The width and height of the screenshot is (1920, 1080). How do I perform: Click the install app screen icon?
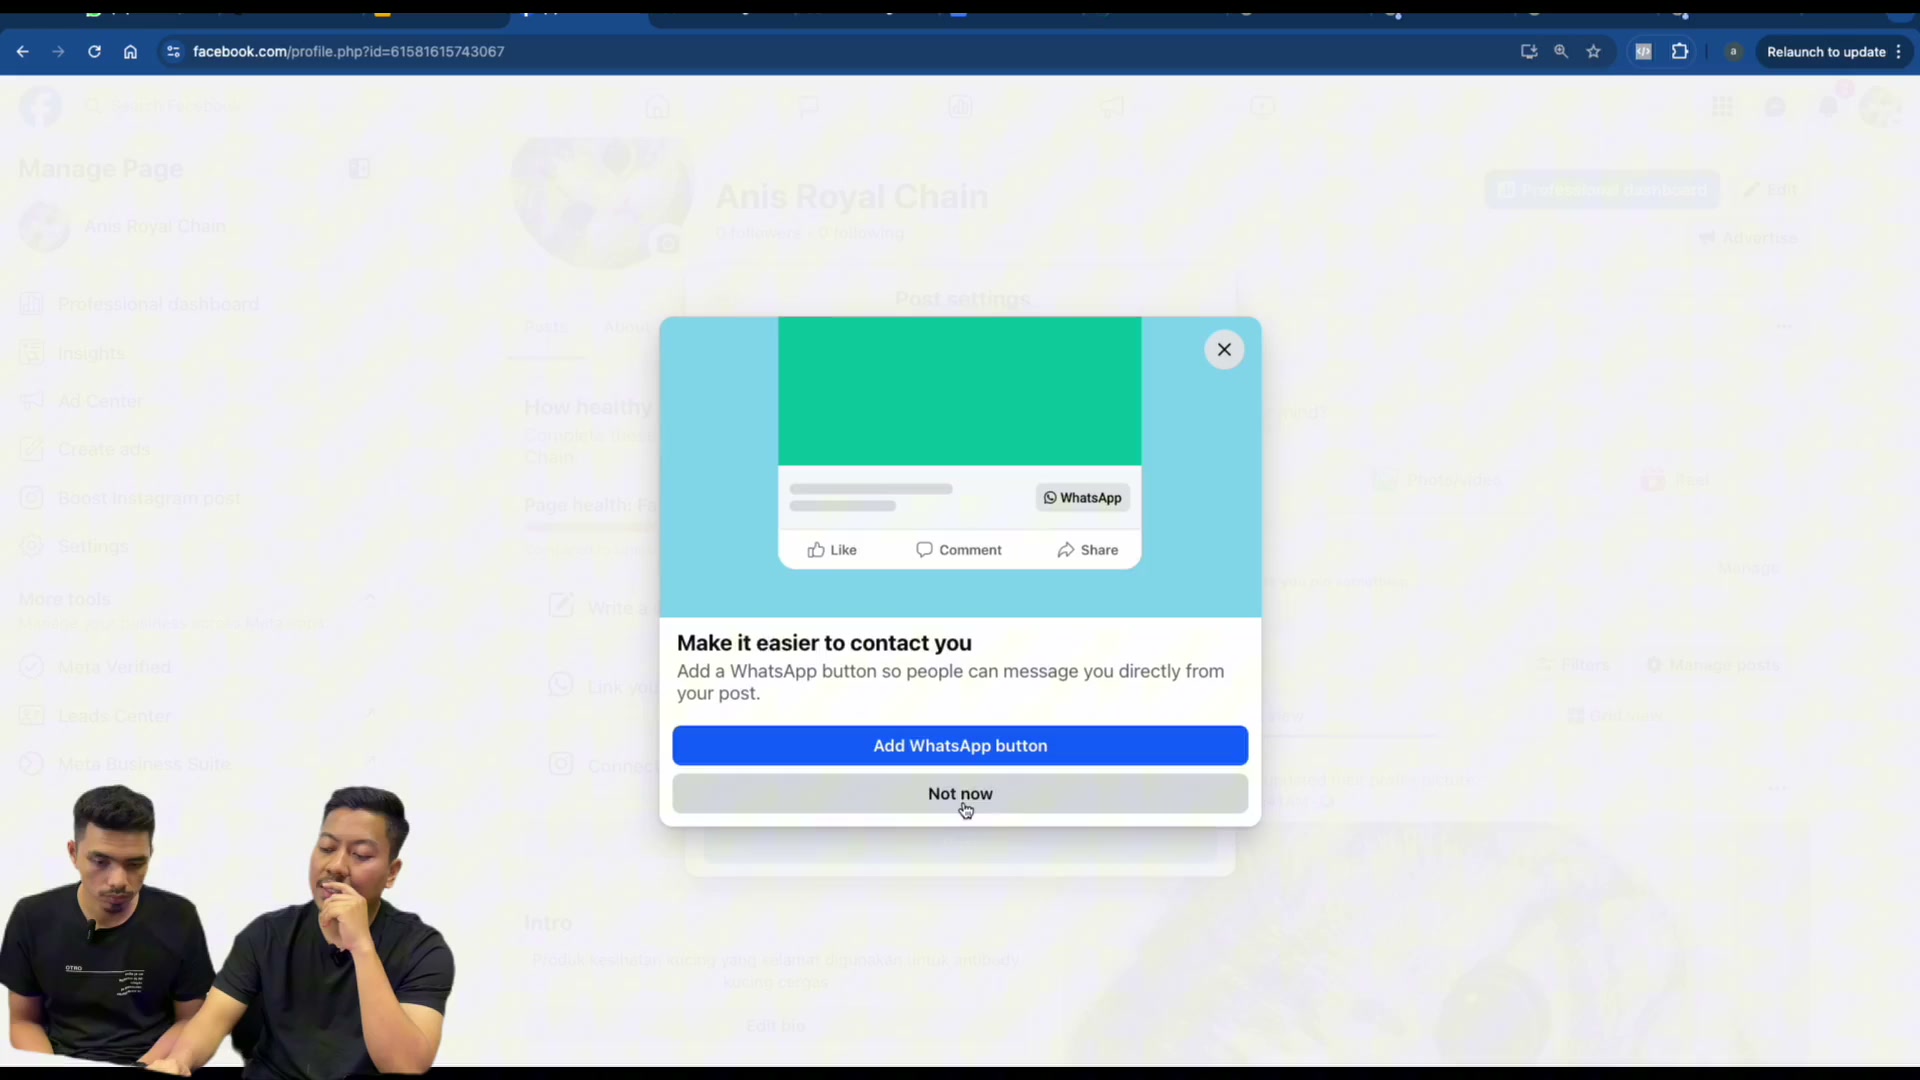[x=1529, y=52]
